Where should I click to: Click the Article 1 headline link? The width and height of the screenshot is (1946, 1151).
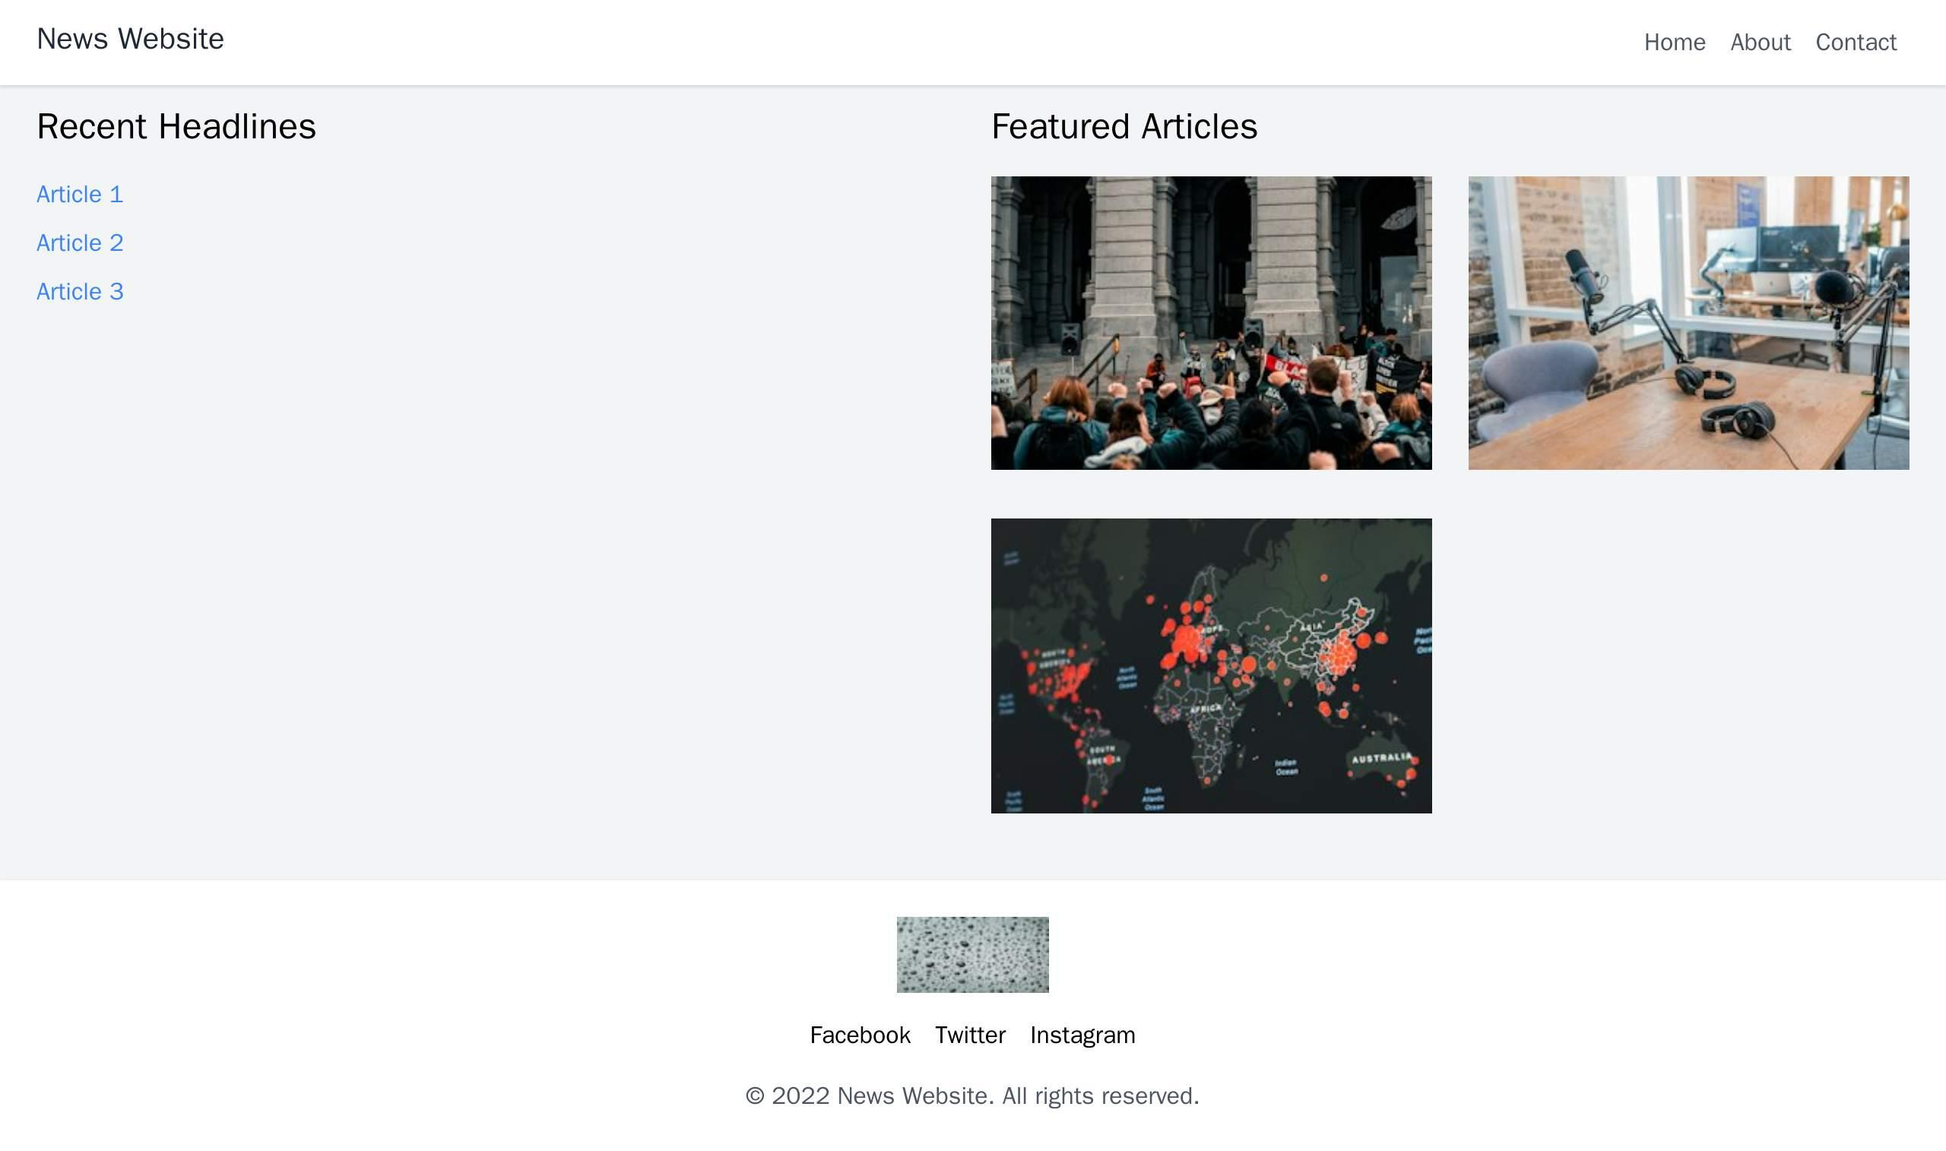pos(78,193)
